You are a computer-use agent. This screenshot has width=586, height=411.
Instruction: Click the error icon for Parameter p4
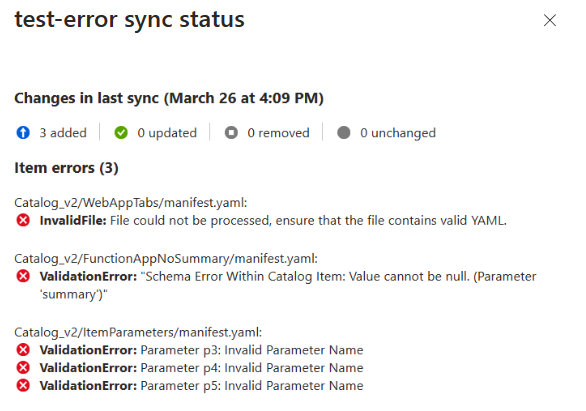[x=23, y=368]
